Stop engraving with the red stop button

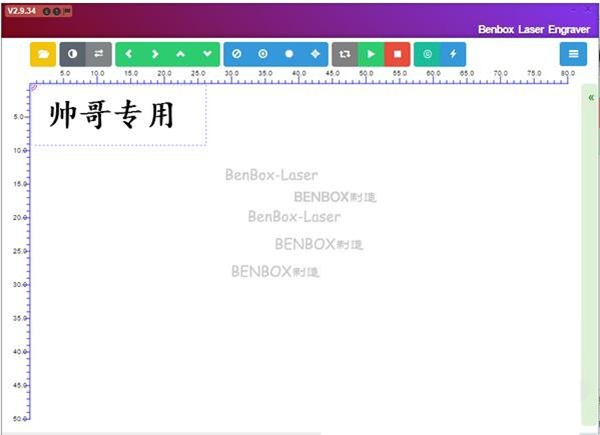pos(397,54)
